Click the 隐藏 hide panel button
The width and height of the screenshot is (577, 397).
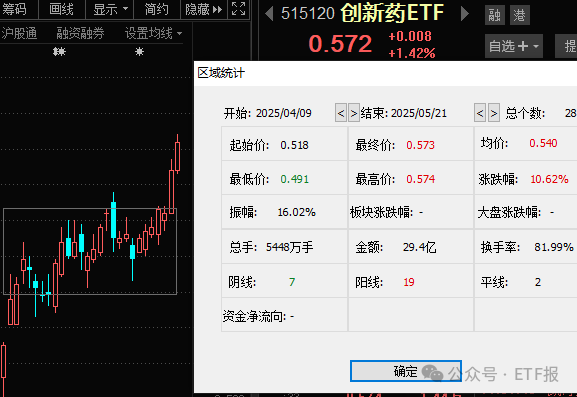click(203, 9)
